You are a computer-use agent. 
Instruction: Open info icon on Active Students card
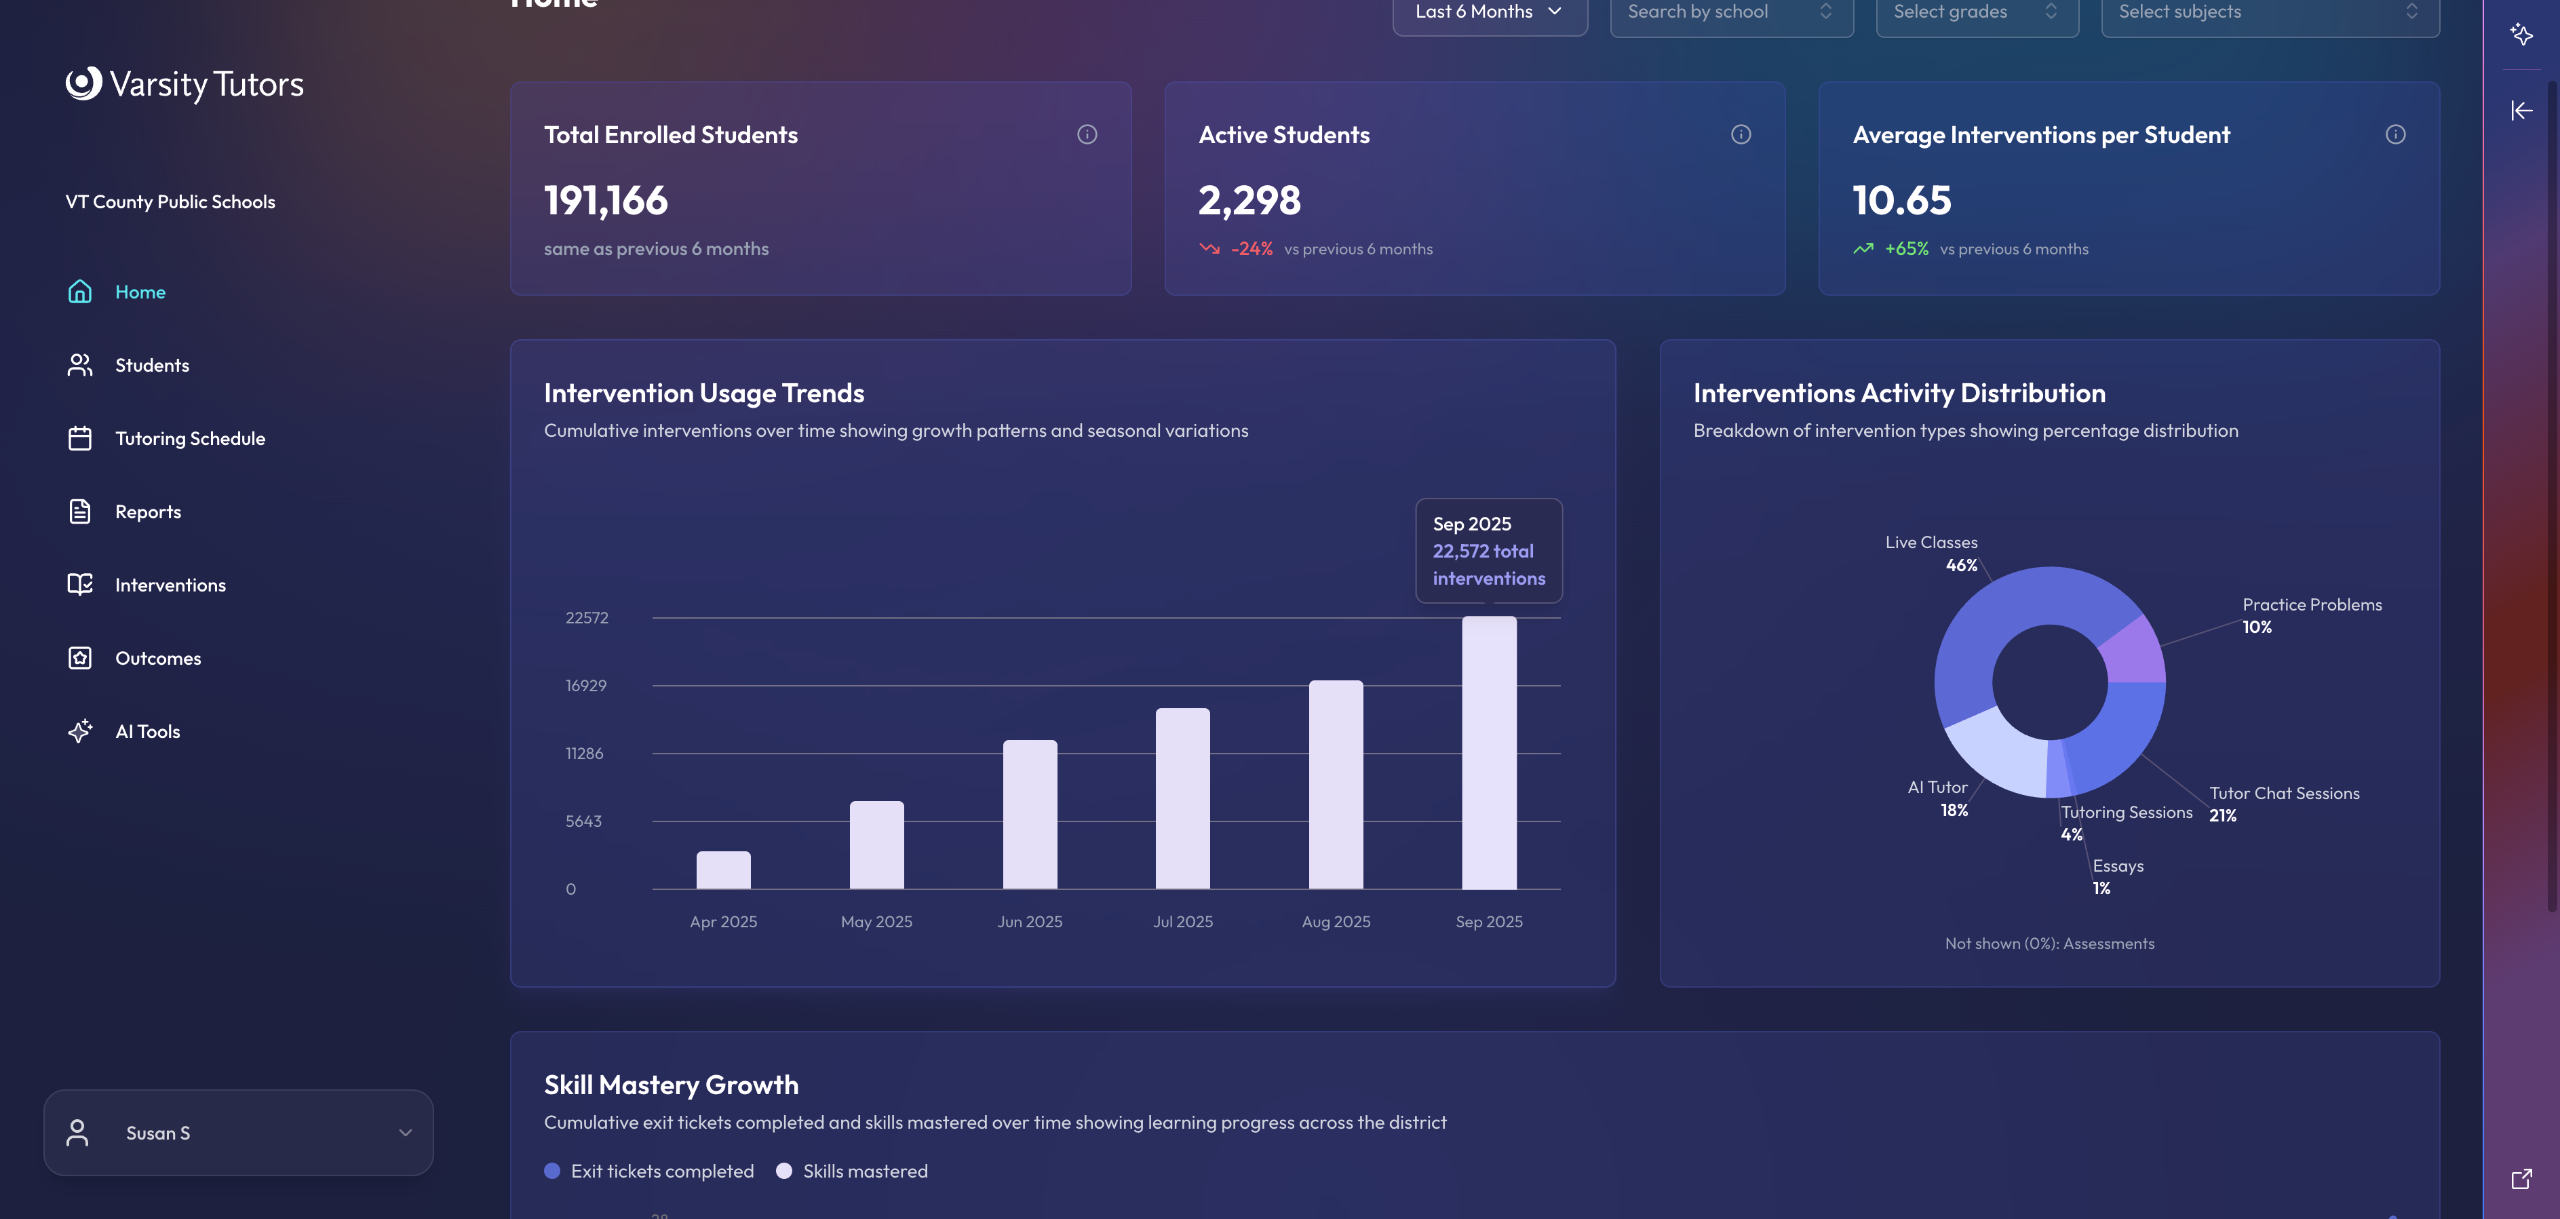click(x=1741, y=135)
